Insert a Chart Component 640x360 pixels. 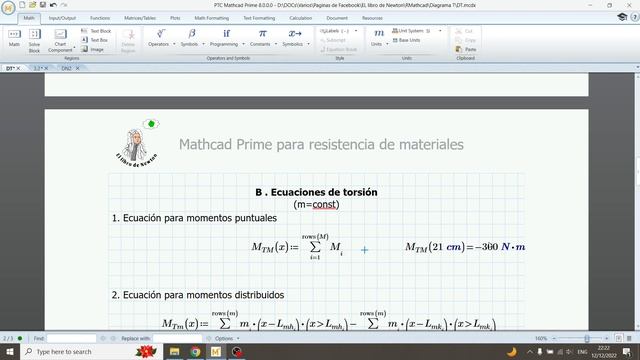pyautogui.click(x=60, y=41)
